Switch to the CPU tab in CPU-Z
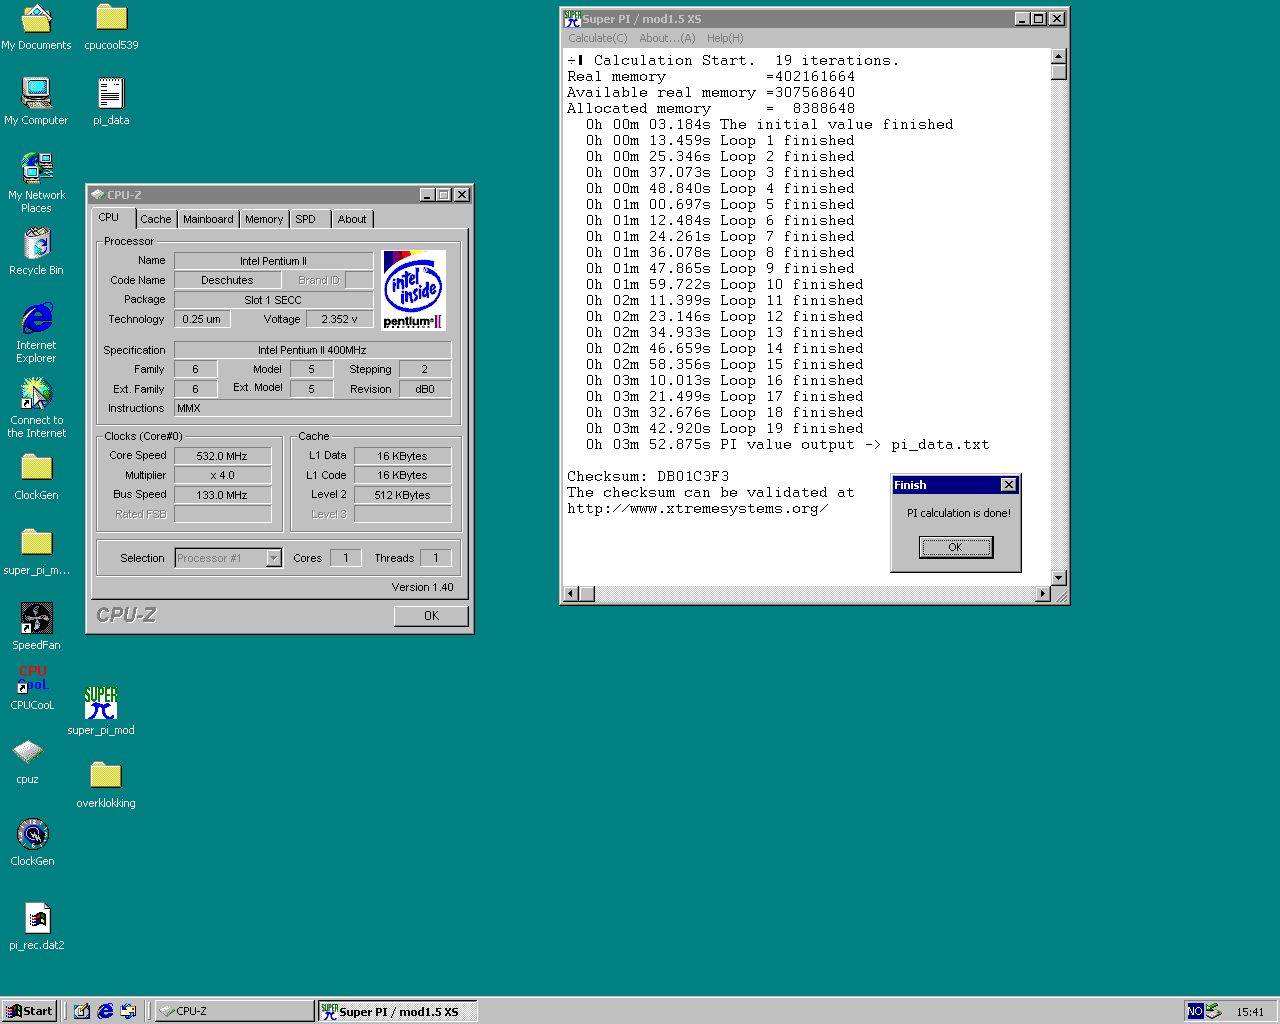Image resolution: width=1280 pixels, height=1024 pixels. click(x=109, y=218)
